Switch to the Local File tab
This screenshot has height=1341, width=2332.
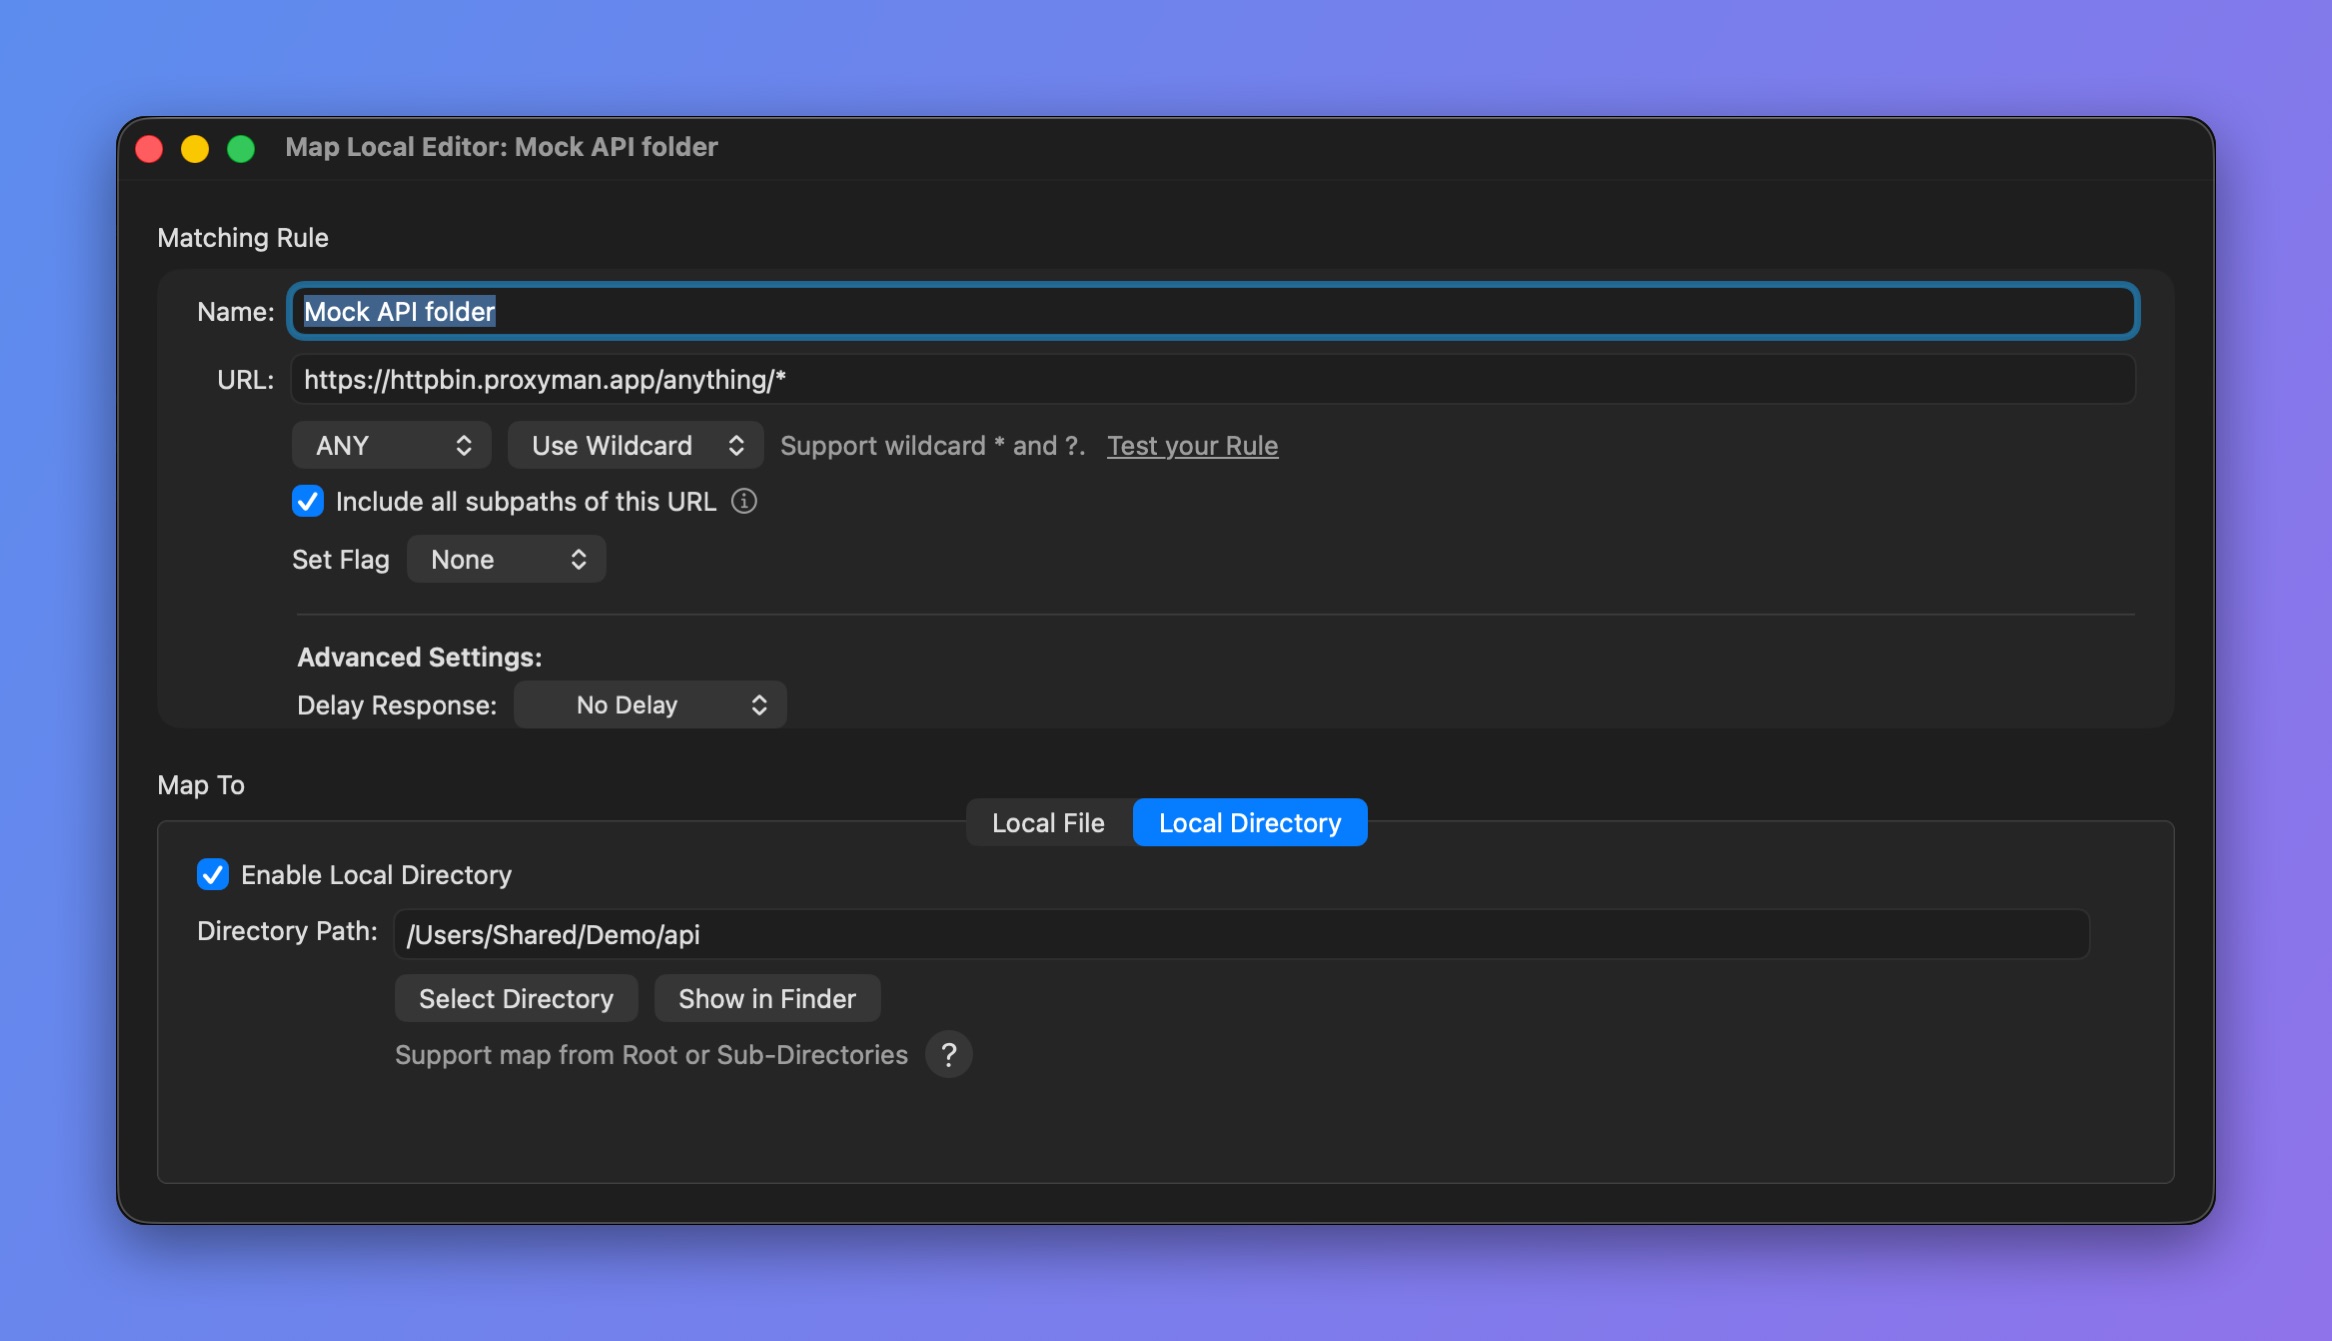1048,822
